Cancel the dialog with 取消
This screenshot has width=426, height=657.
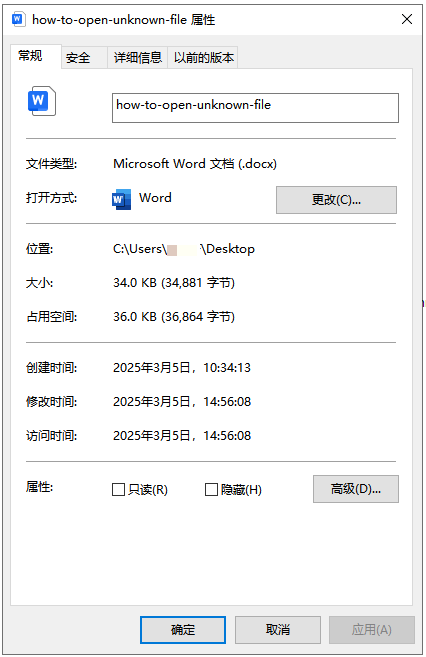coord(278,630)
